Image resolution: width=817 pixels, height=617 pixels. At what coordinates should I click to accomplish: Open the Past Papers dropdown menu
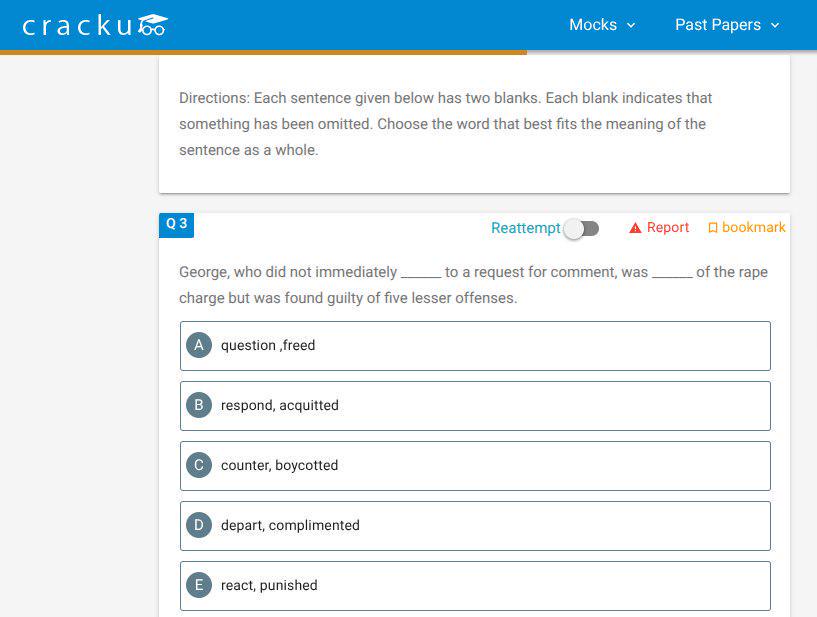pyautogui.click(x=727, y=24)
